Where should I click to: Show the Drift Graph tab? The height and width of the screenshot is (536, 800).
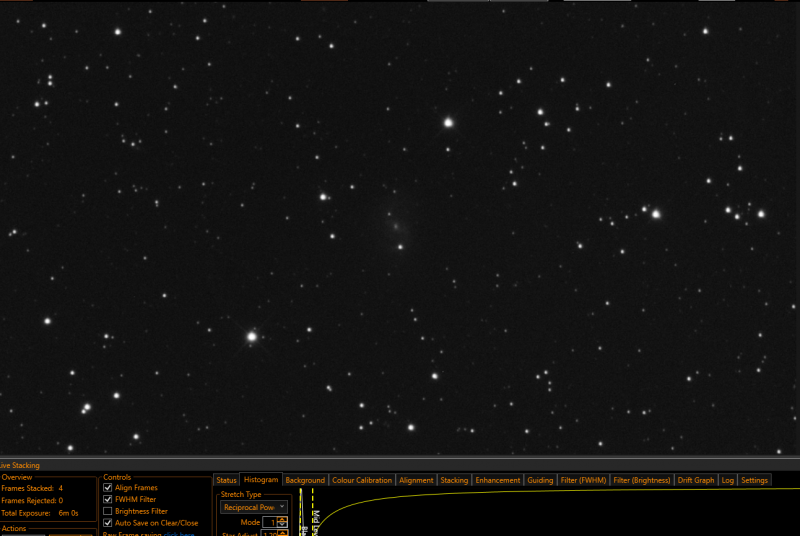[695, 480]
